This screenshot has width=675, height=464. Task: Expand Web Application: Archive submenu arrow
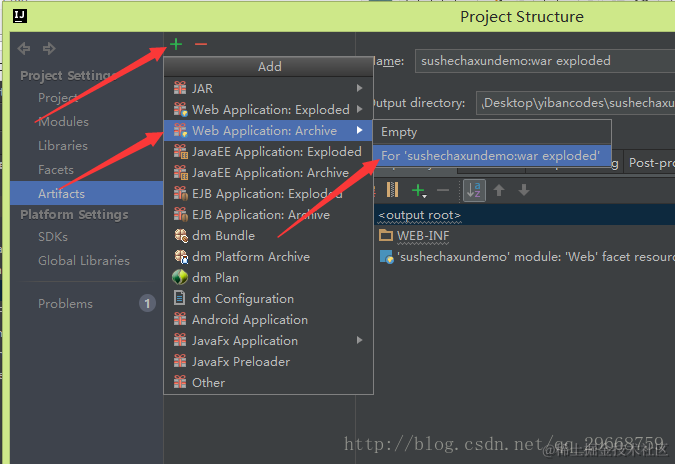point(359,130)
